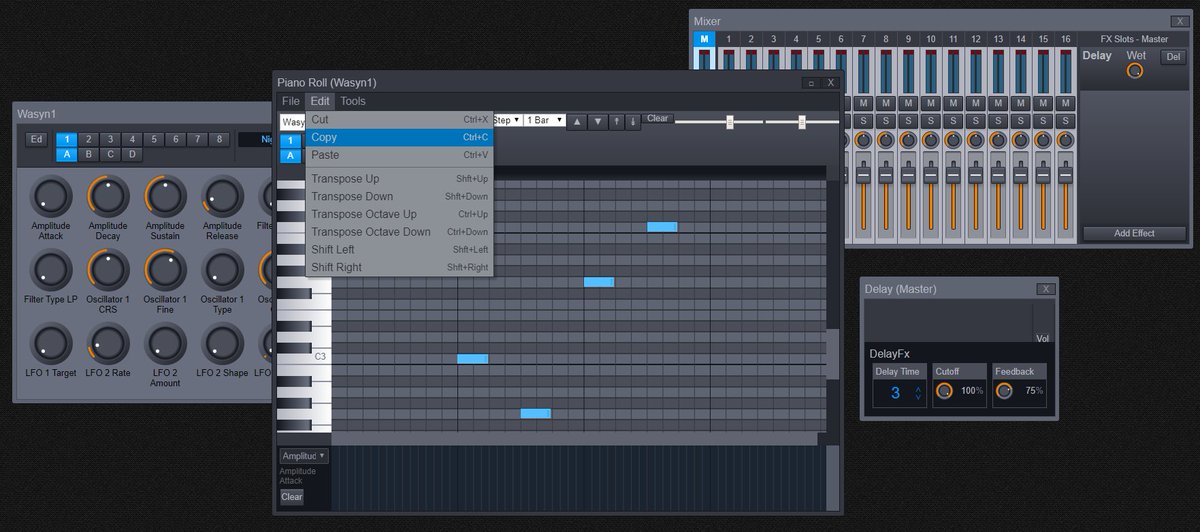Select Copy from the Edit menu
Viewport: 1200px width, 532px height.
point(399,137)
